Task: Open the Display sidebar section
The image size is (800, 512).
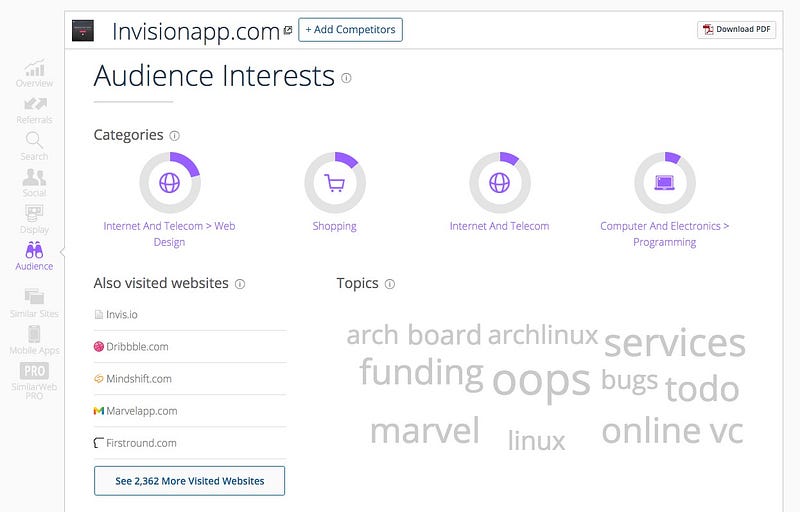Action: (34, 220)
